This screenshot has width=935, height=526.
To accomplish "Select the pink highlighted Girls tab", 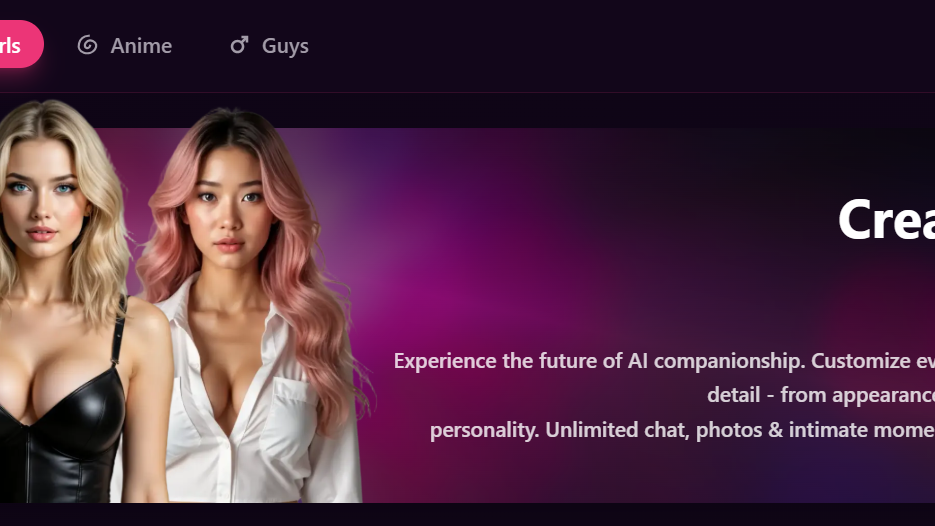I will coord(18,44).
